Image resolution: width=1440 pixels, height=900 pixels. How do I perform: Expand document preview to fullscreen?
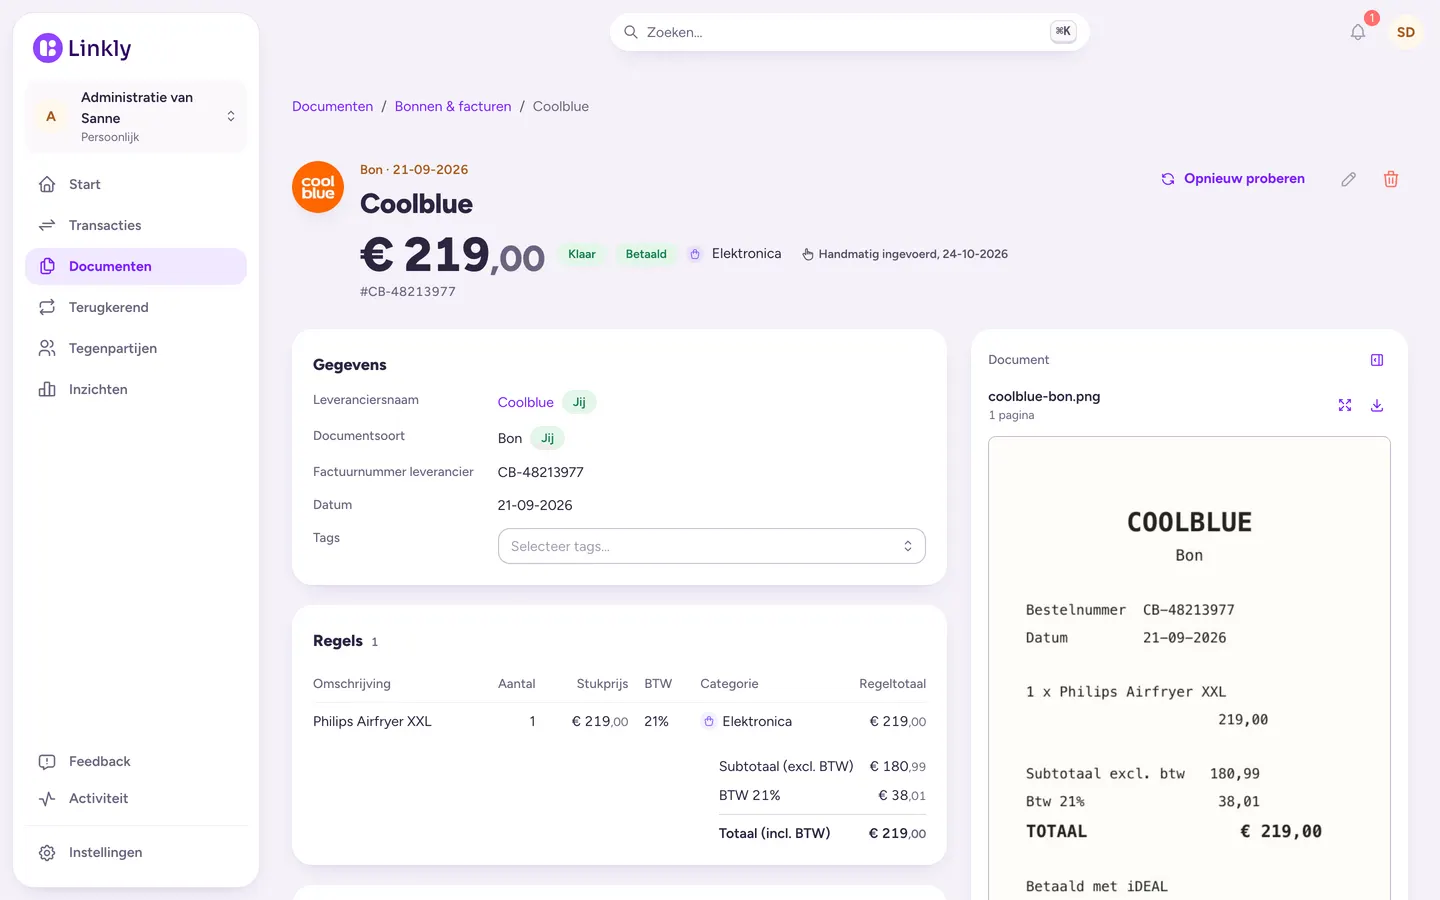click(1345, 405)
